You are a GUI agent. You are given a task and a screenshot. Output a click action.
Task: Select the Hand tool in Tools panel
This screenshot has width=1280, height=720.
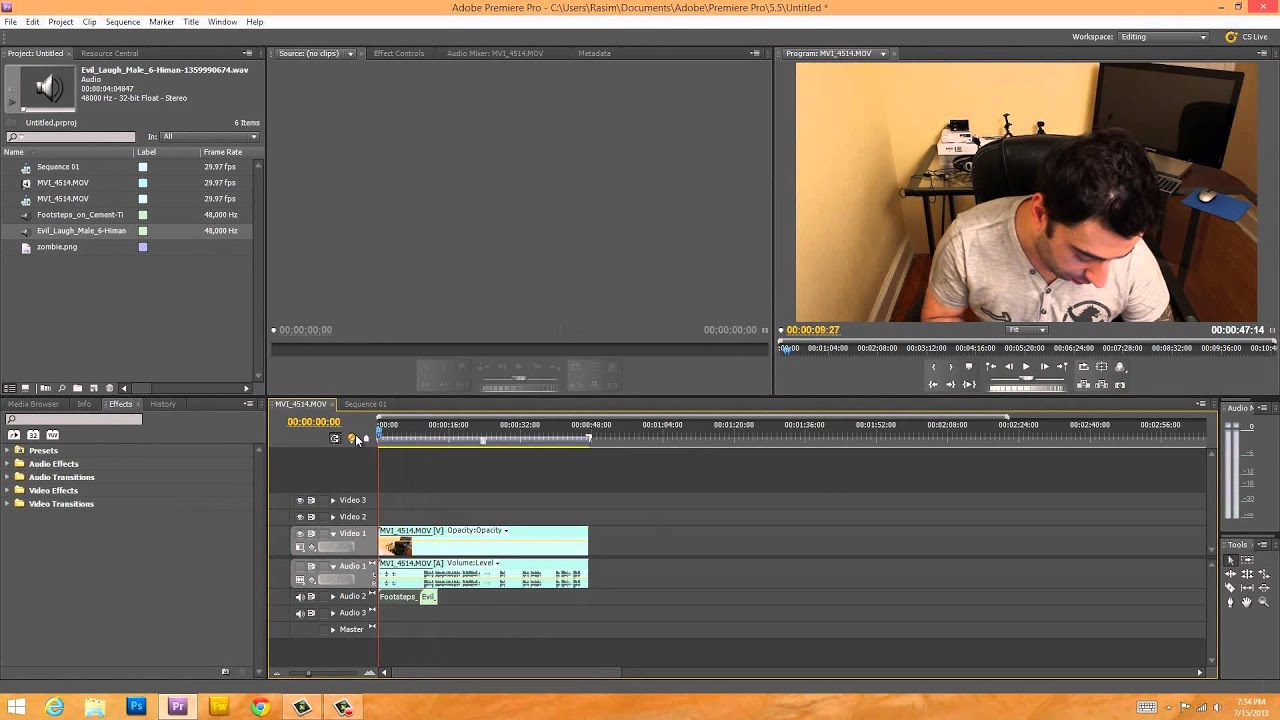pyautogui.click(x=1247, y=602)
